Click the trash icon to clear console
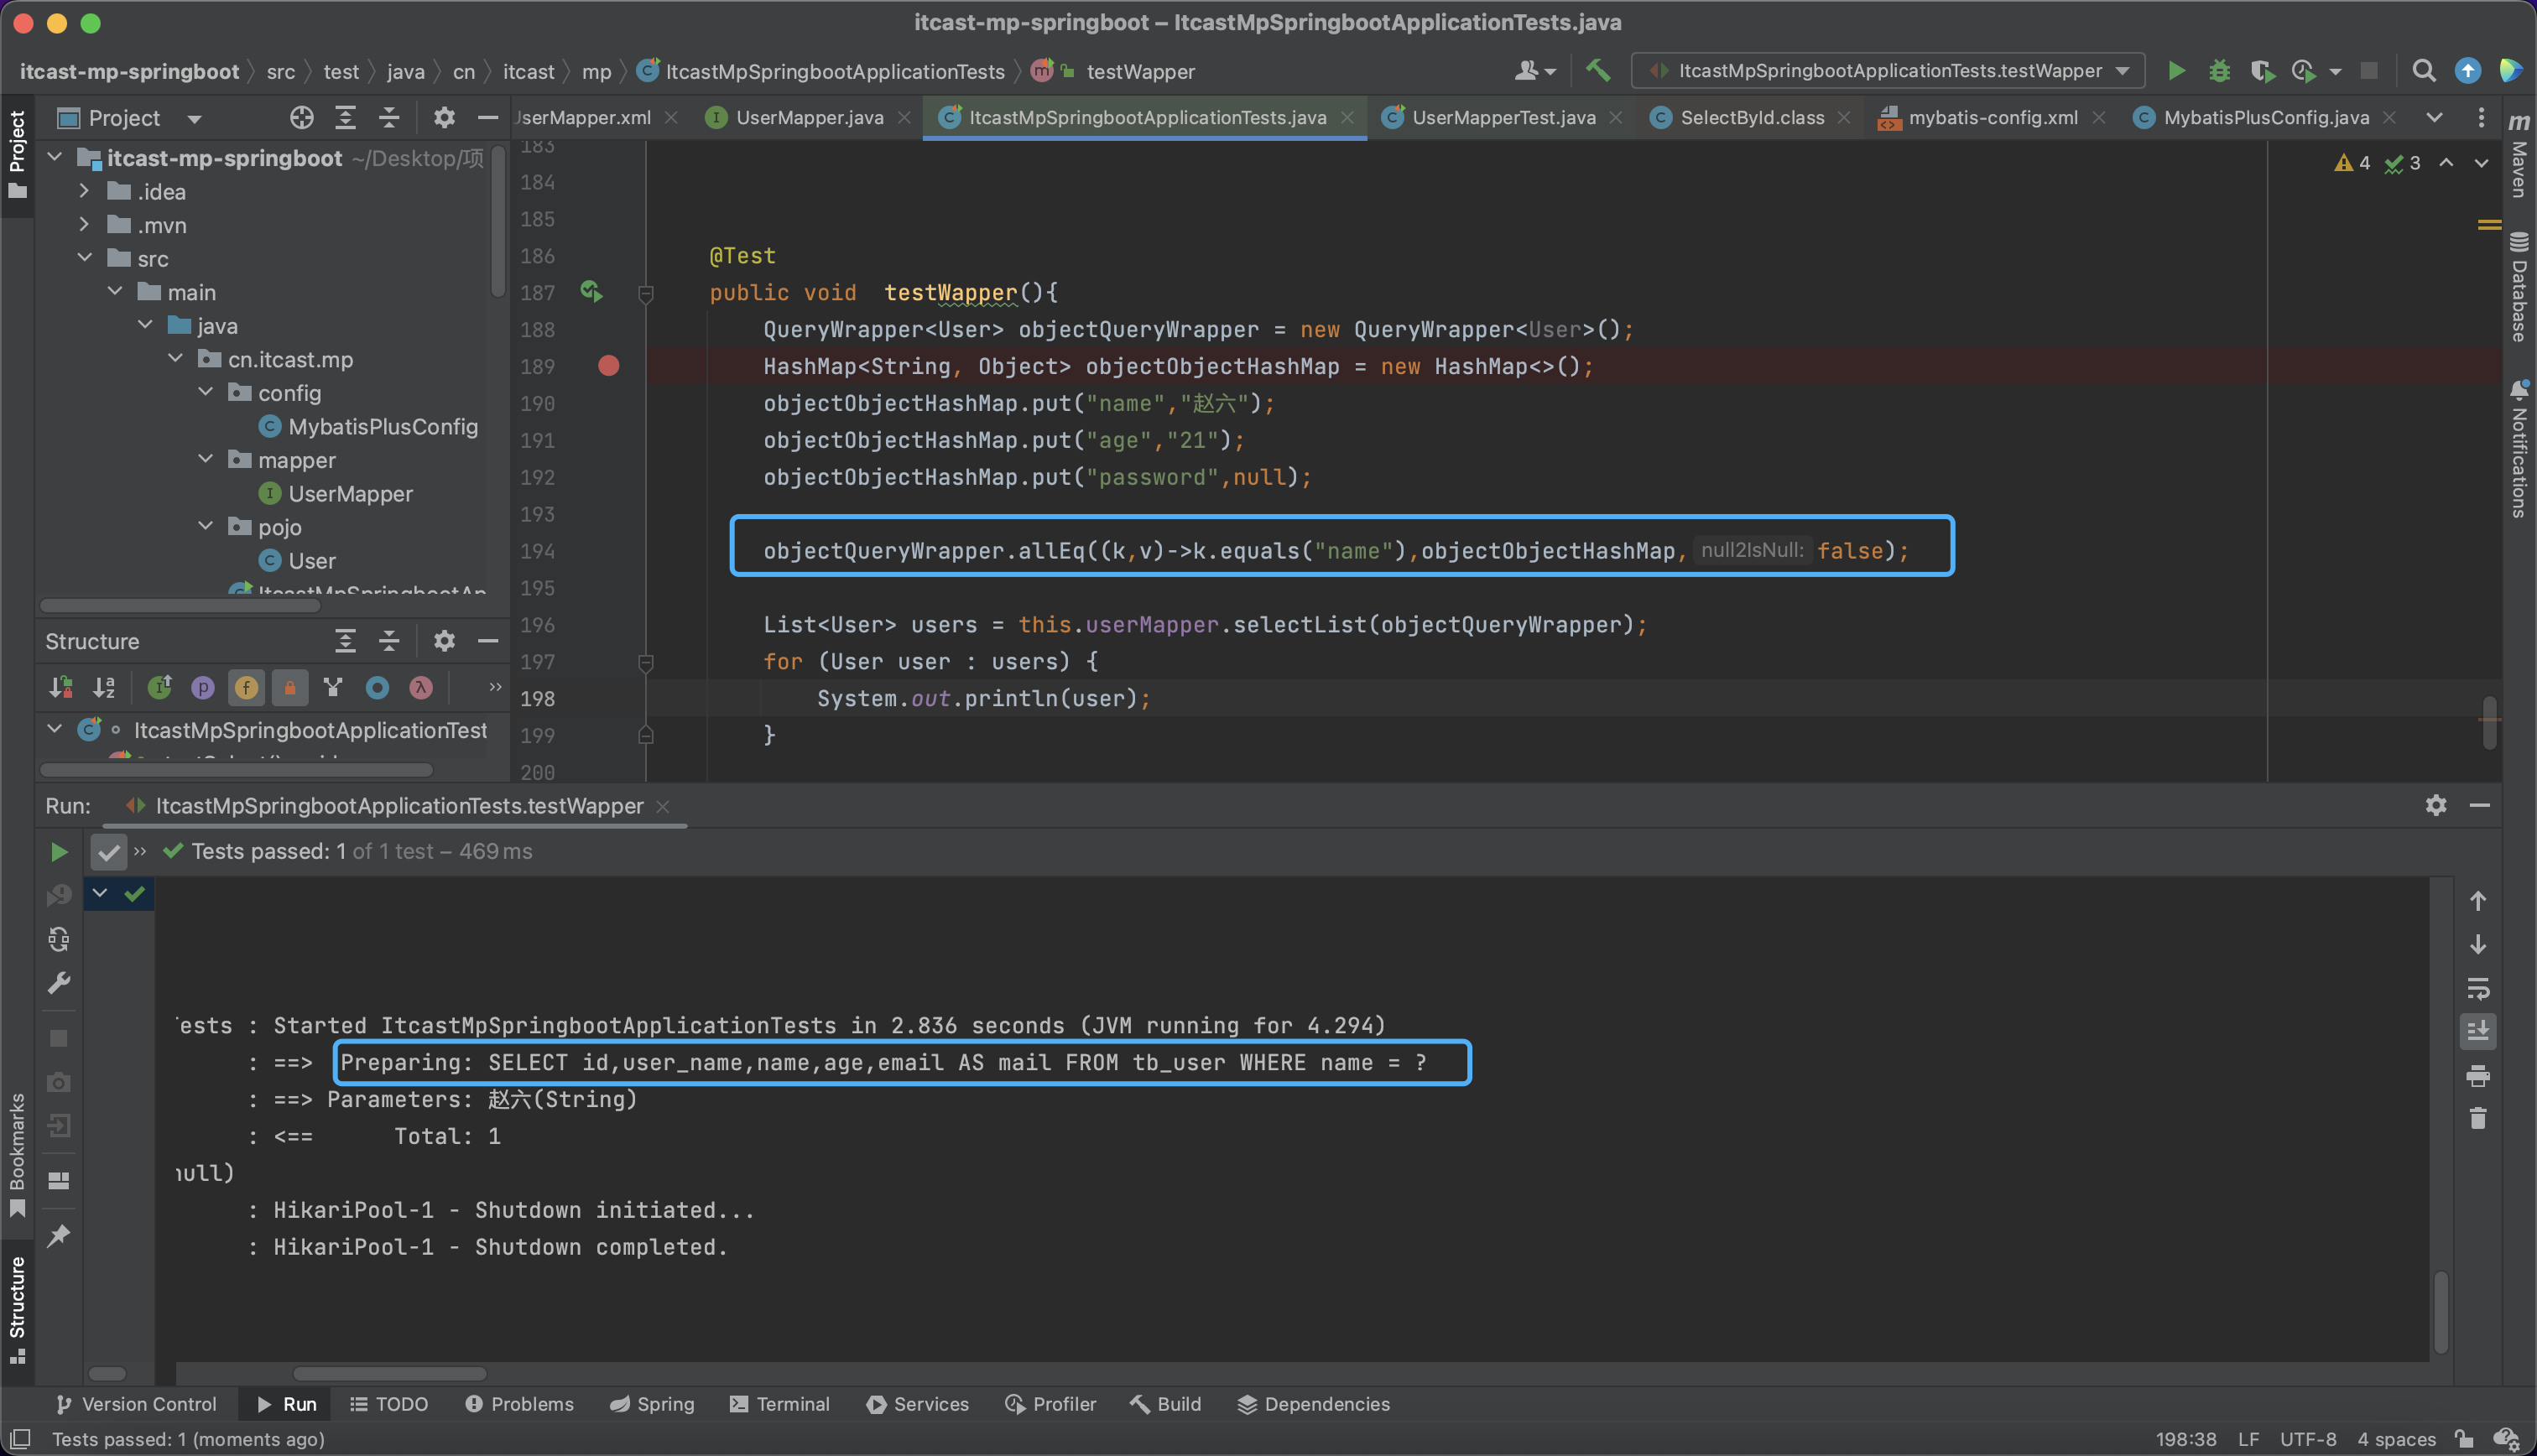Viewport: 2537px width, 1456px height. pos(2477,1118)
